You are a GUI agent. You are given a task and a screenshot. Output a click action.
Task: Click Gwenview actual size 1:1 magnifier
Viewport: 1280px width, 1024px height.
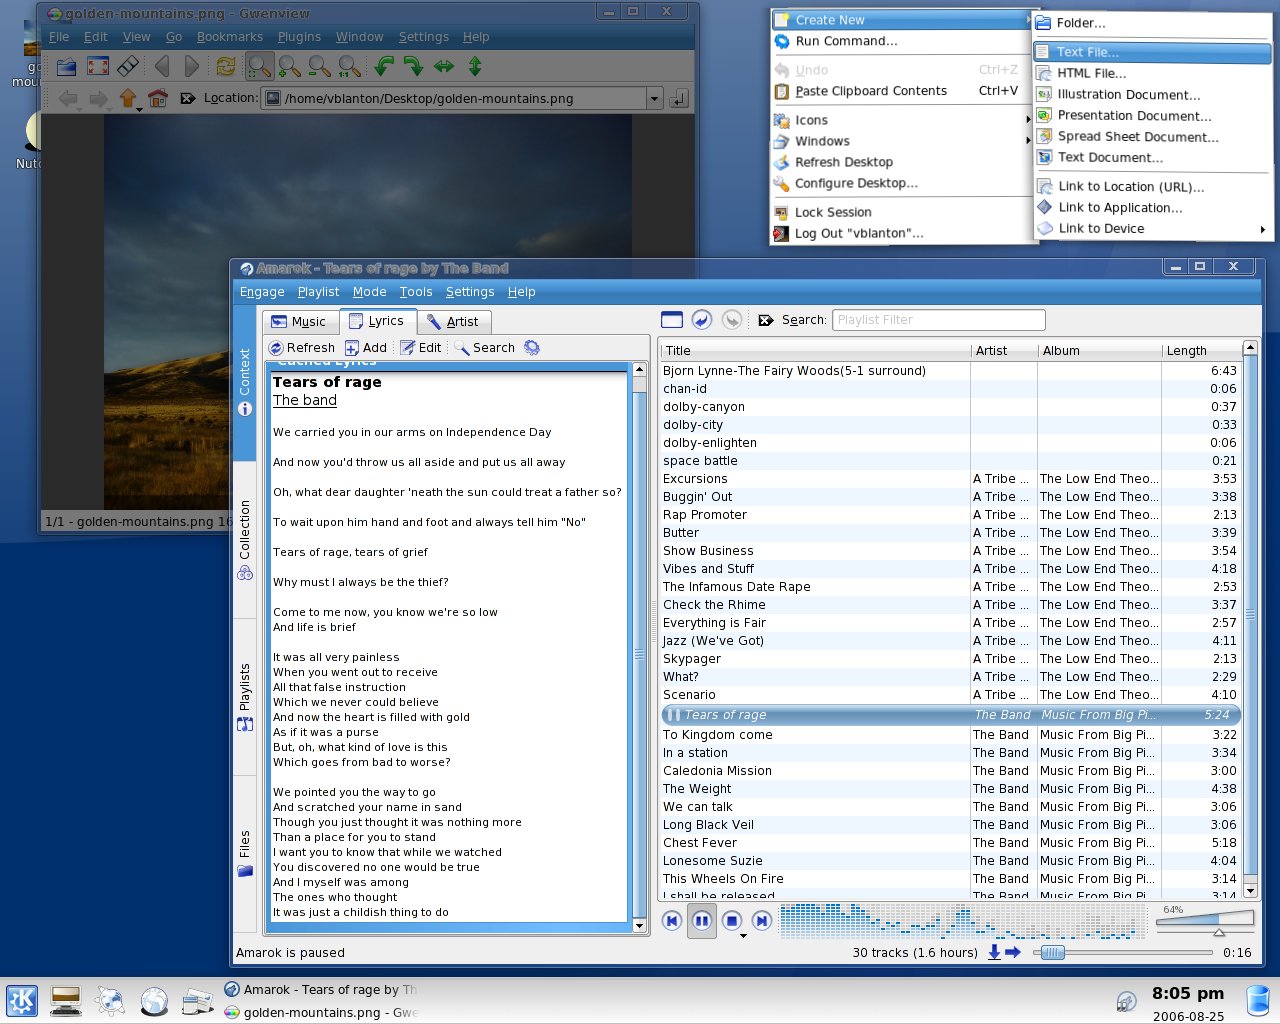click(350, 67)
